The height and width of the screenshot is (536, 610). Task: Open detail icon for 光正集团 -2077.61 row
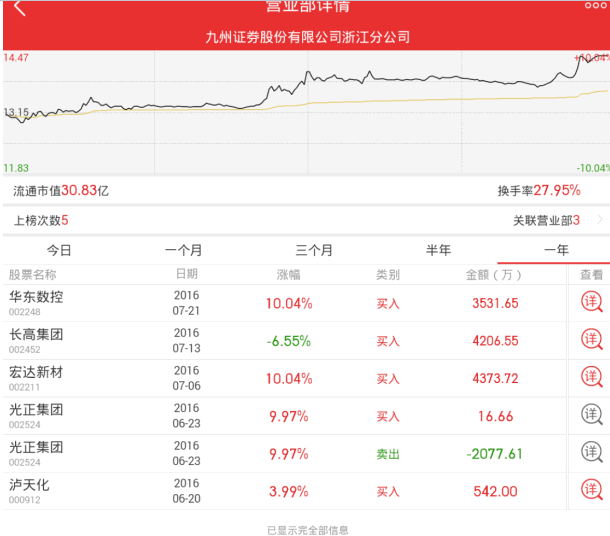pyautogui.click(x=591, y=452)
